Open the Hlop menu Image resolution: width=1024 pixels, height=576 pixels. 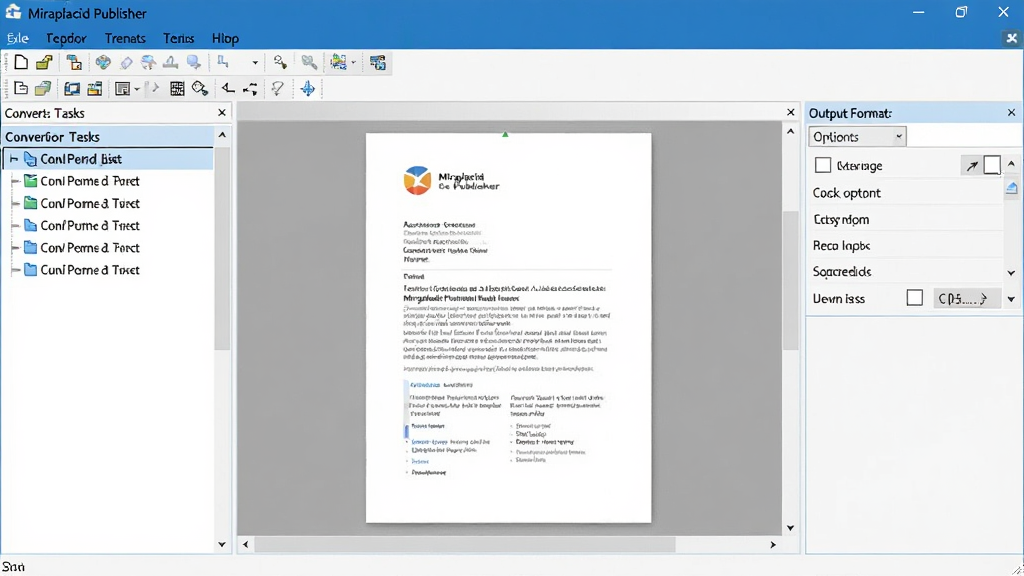click(225, 39)
